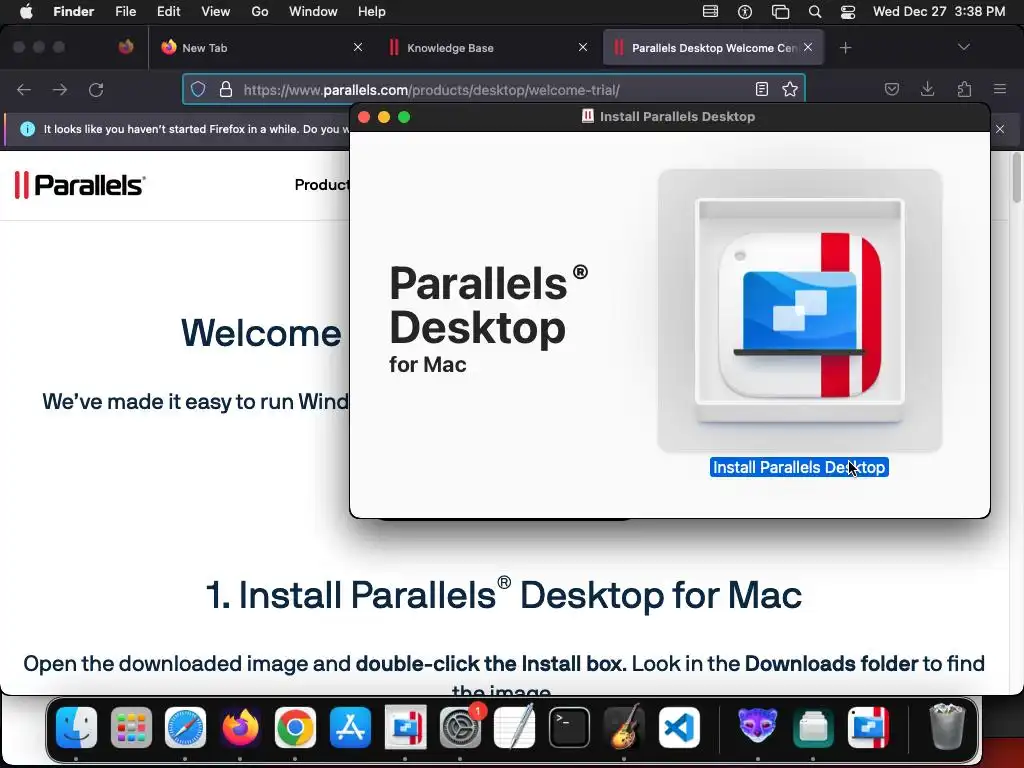Open the Firefox hamburger application menu
This screenshot has height=768, width=1024.
1000,89
